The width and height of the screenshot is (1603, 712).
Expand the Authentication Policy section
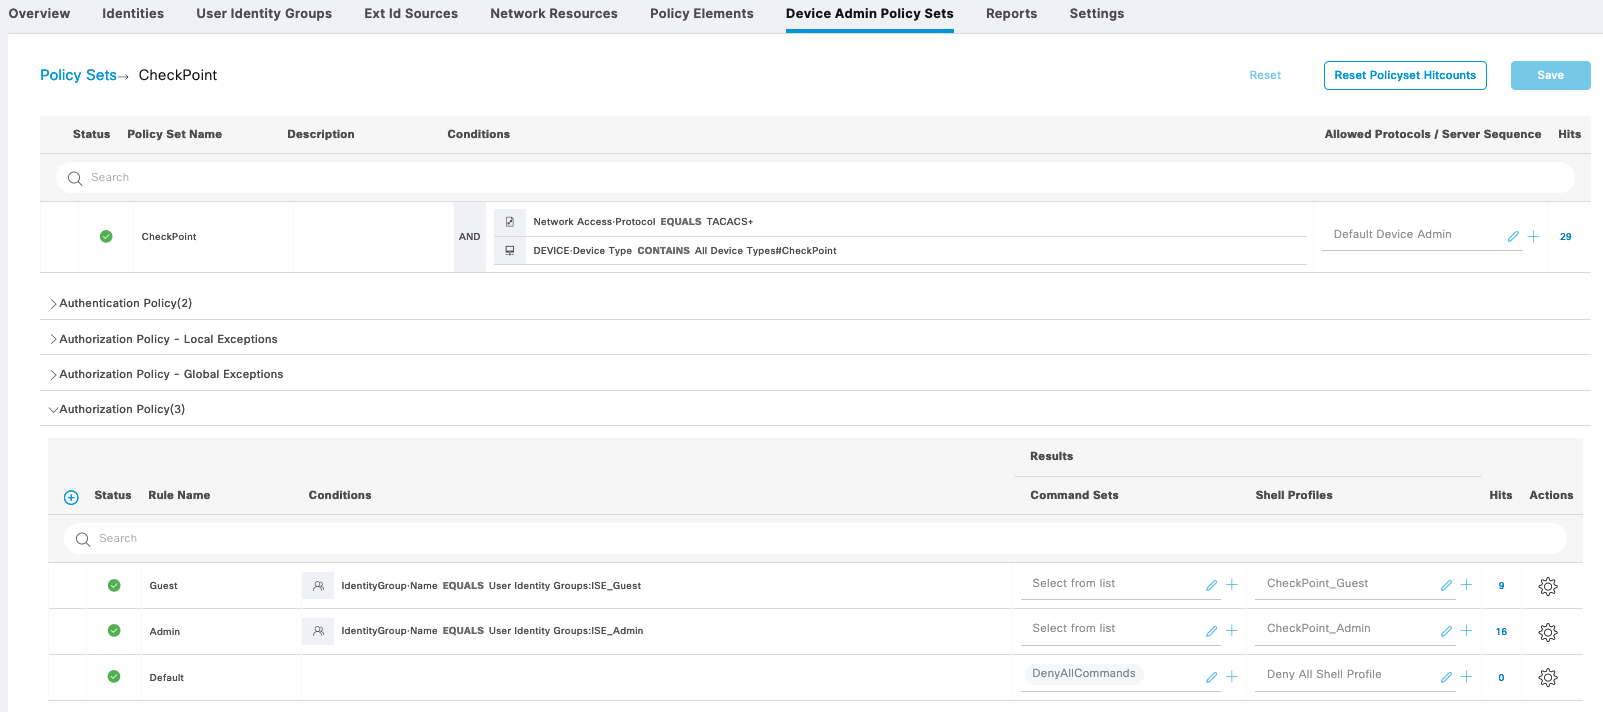click(x=120, y=303)
